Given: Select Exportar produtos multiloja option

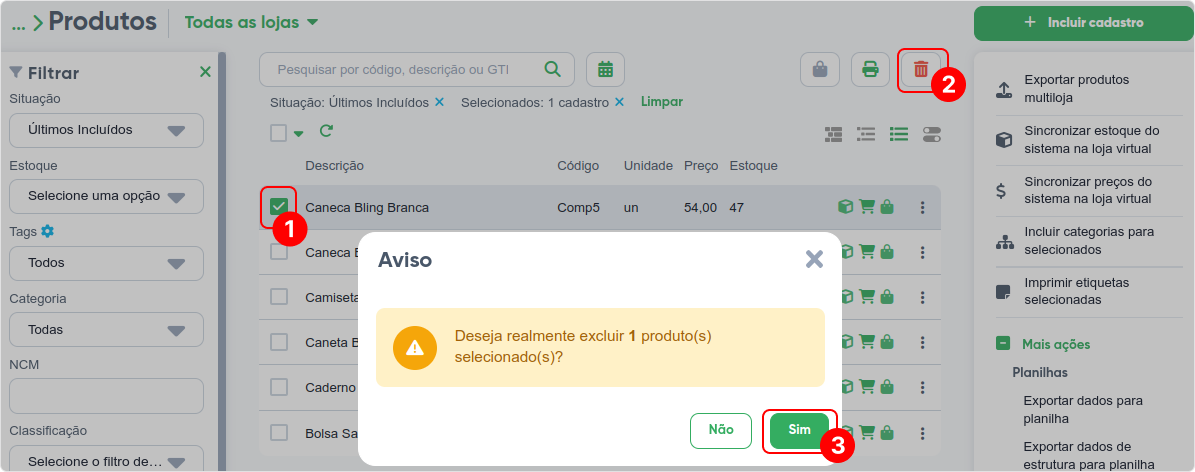Looking at the screenshot, I should [1076, 88].
